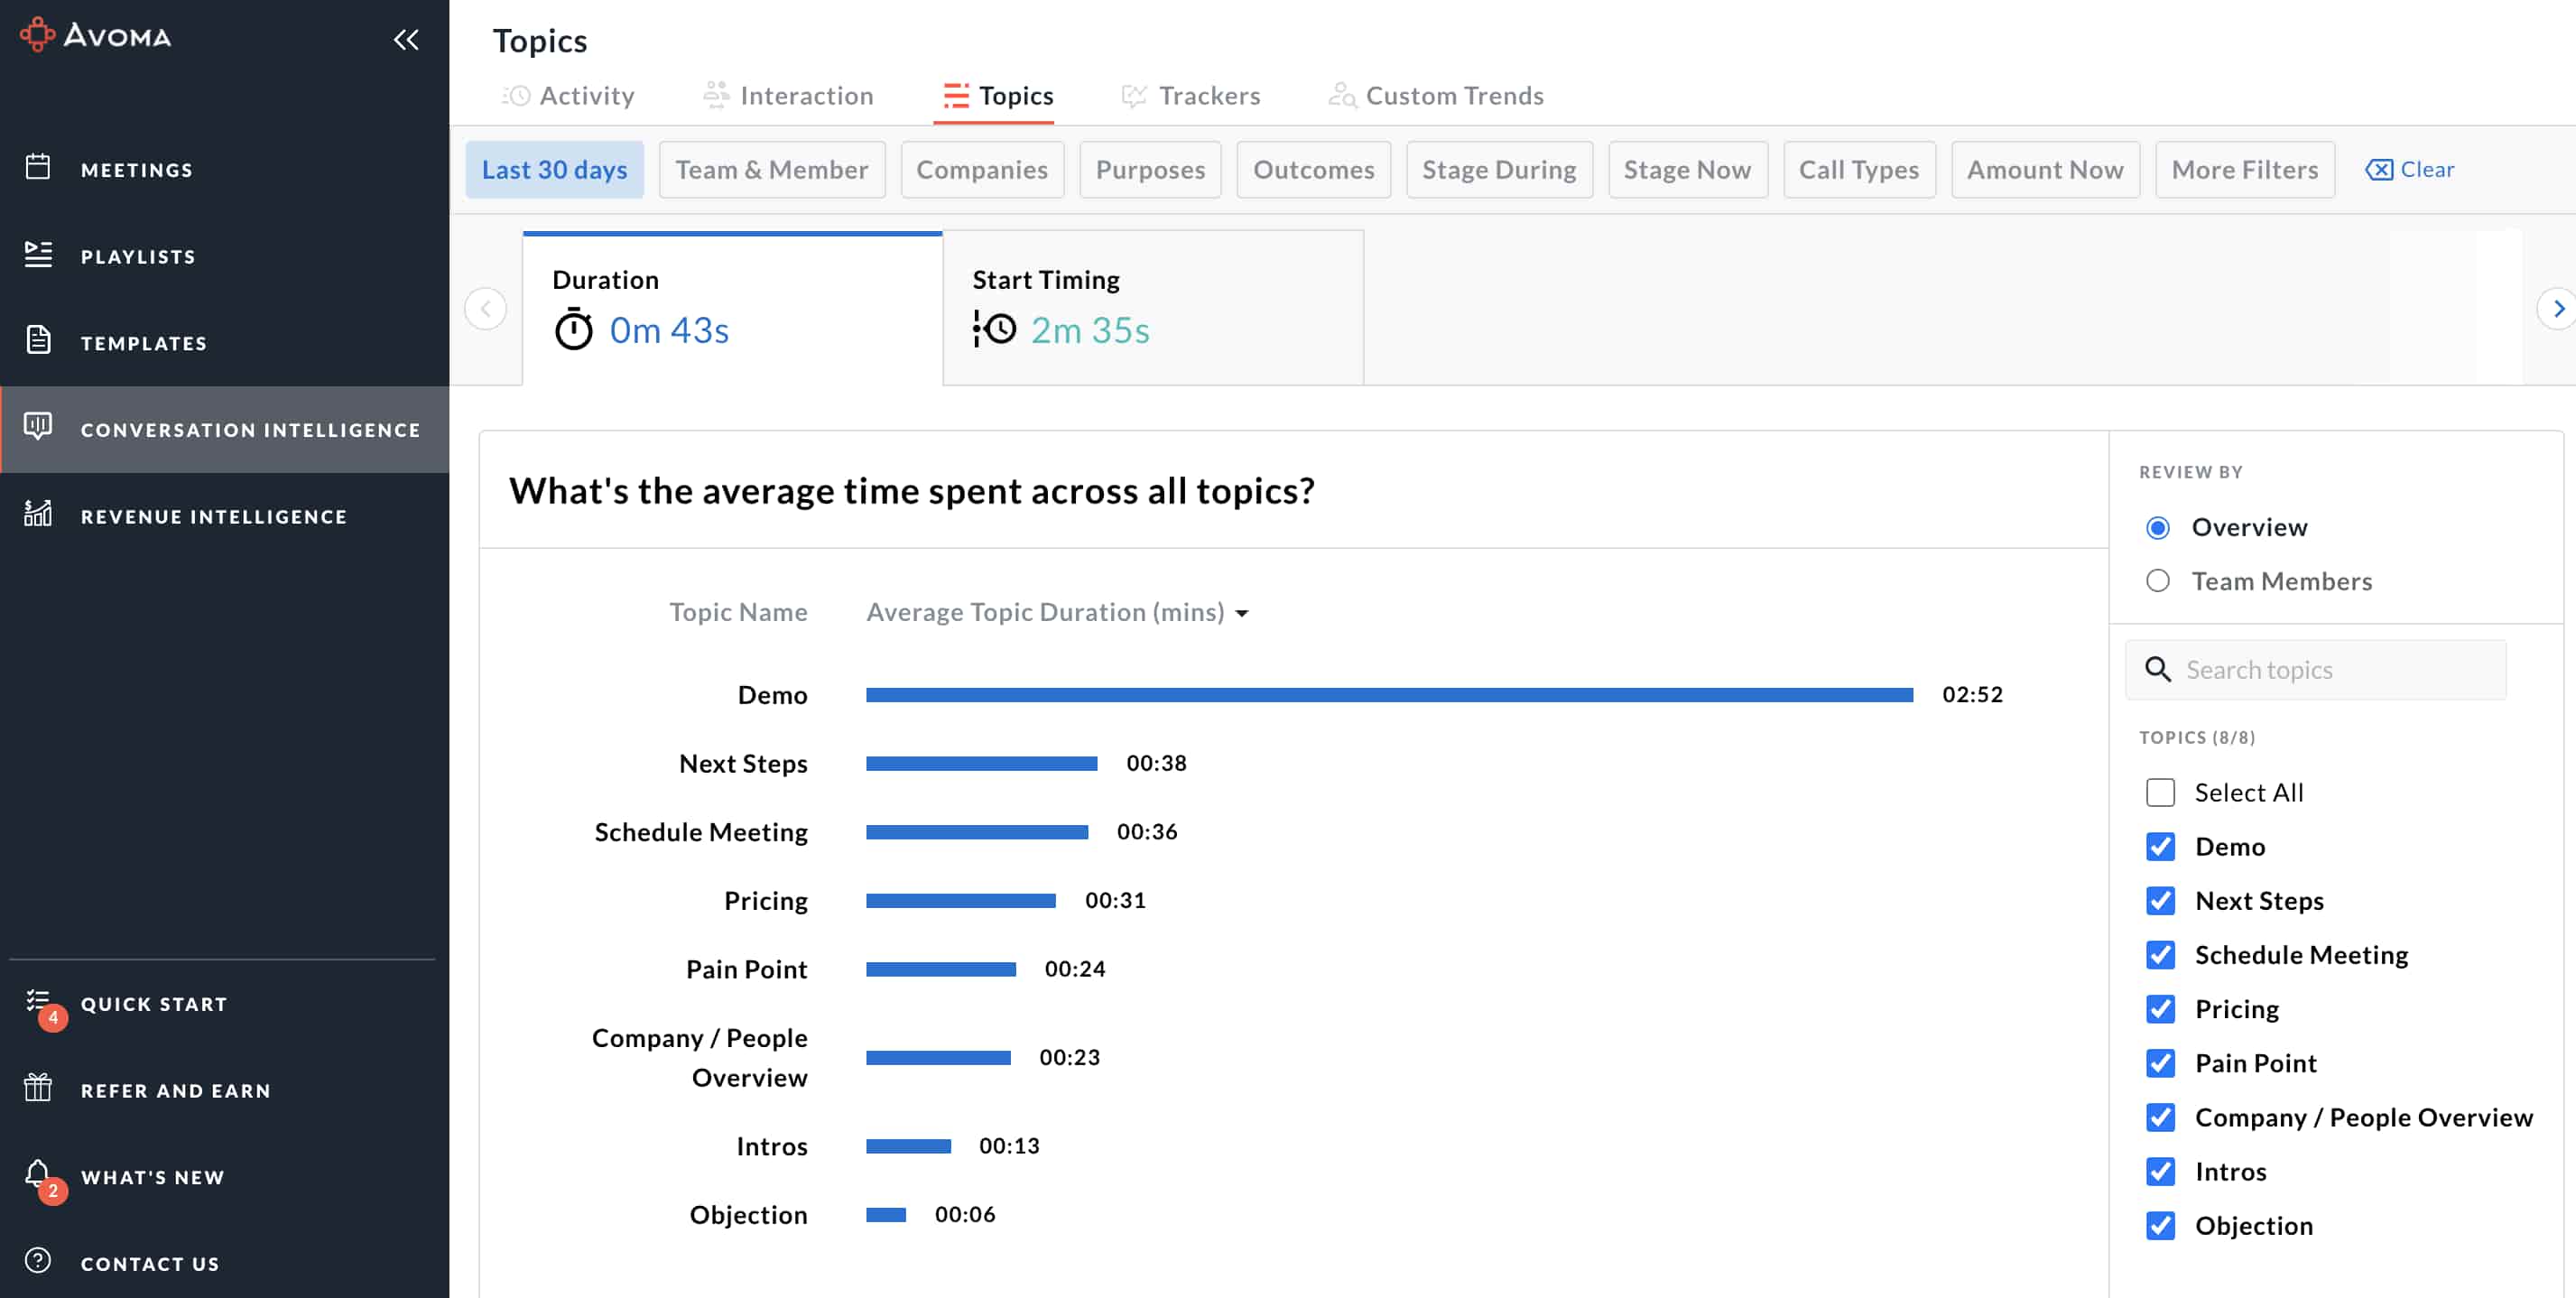Open Templates via its document icon
The width and height of the screenshot is (2576, 1298).
38,341
